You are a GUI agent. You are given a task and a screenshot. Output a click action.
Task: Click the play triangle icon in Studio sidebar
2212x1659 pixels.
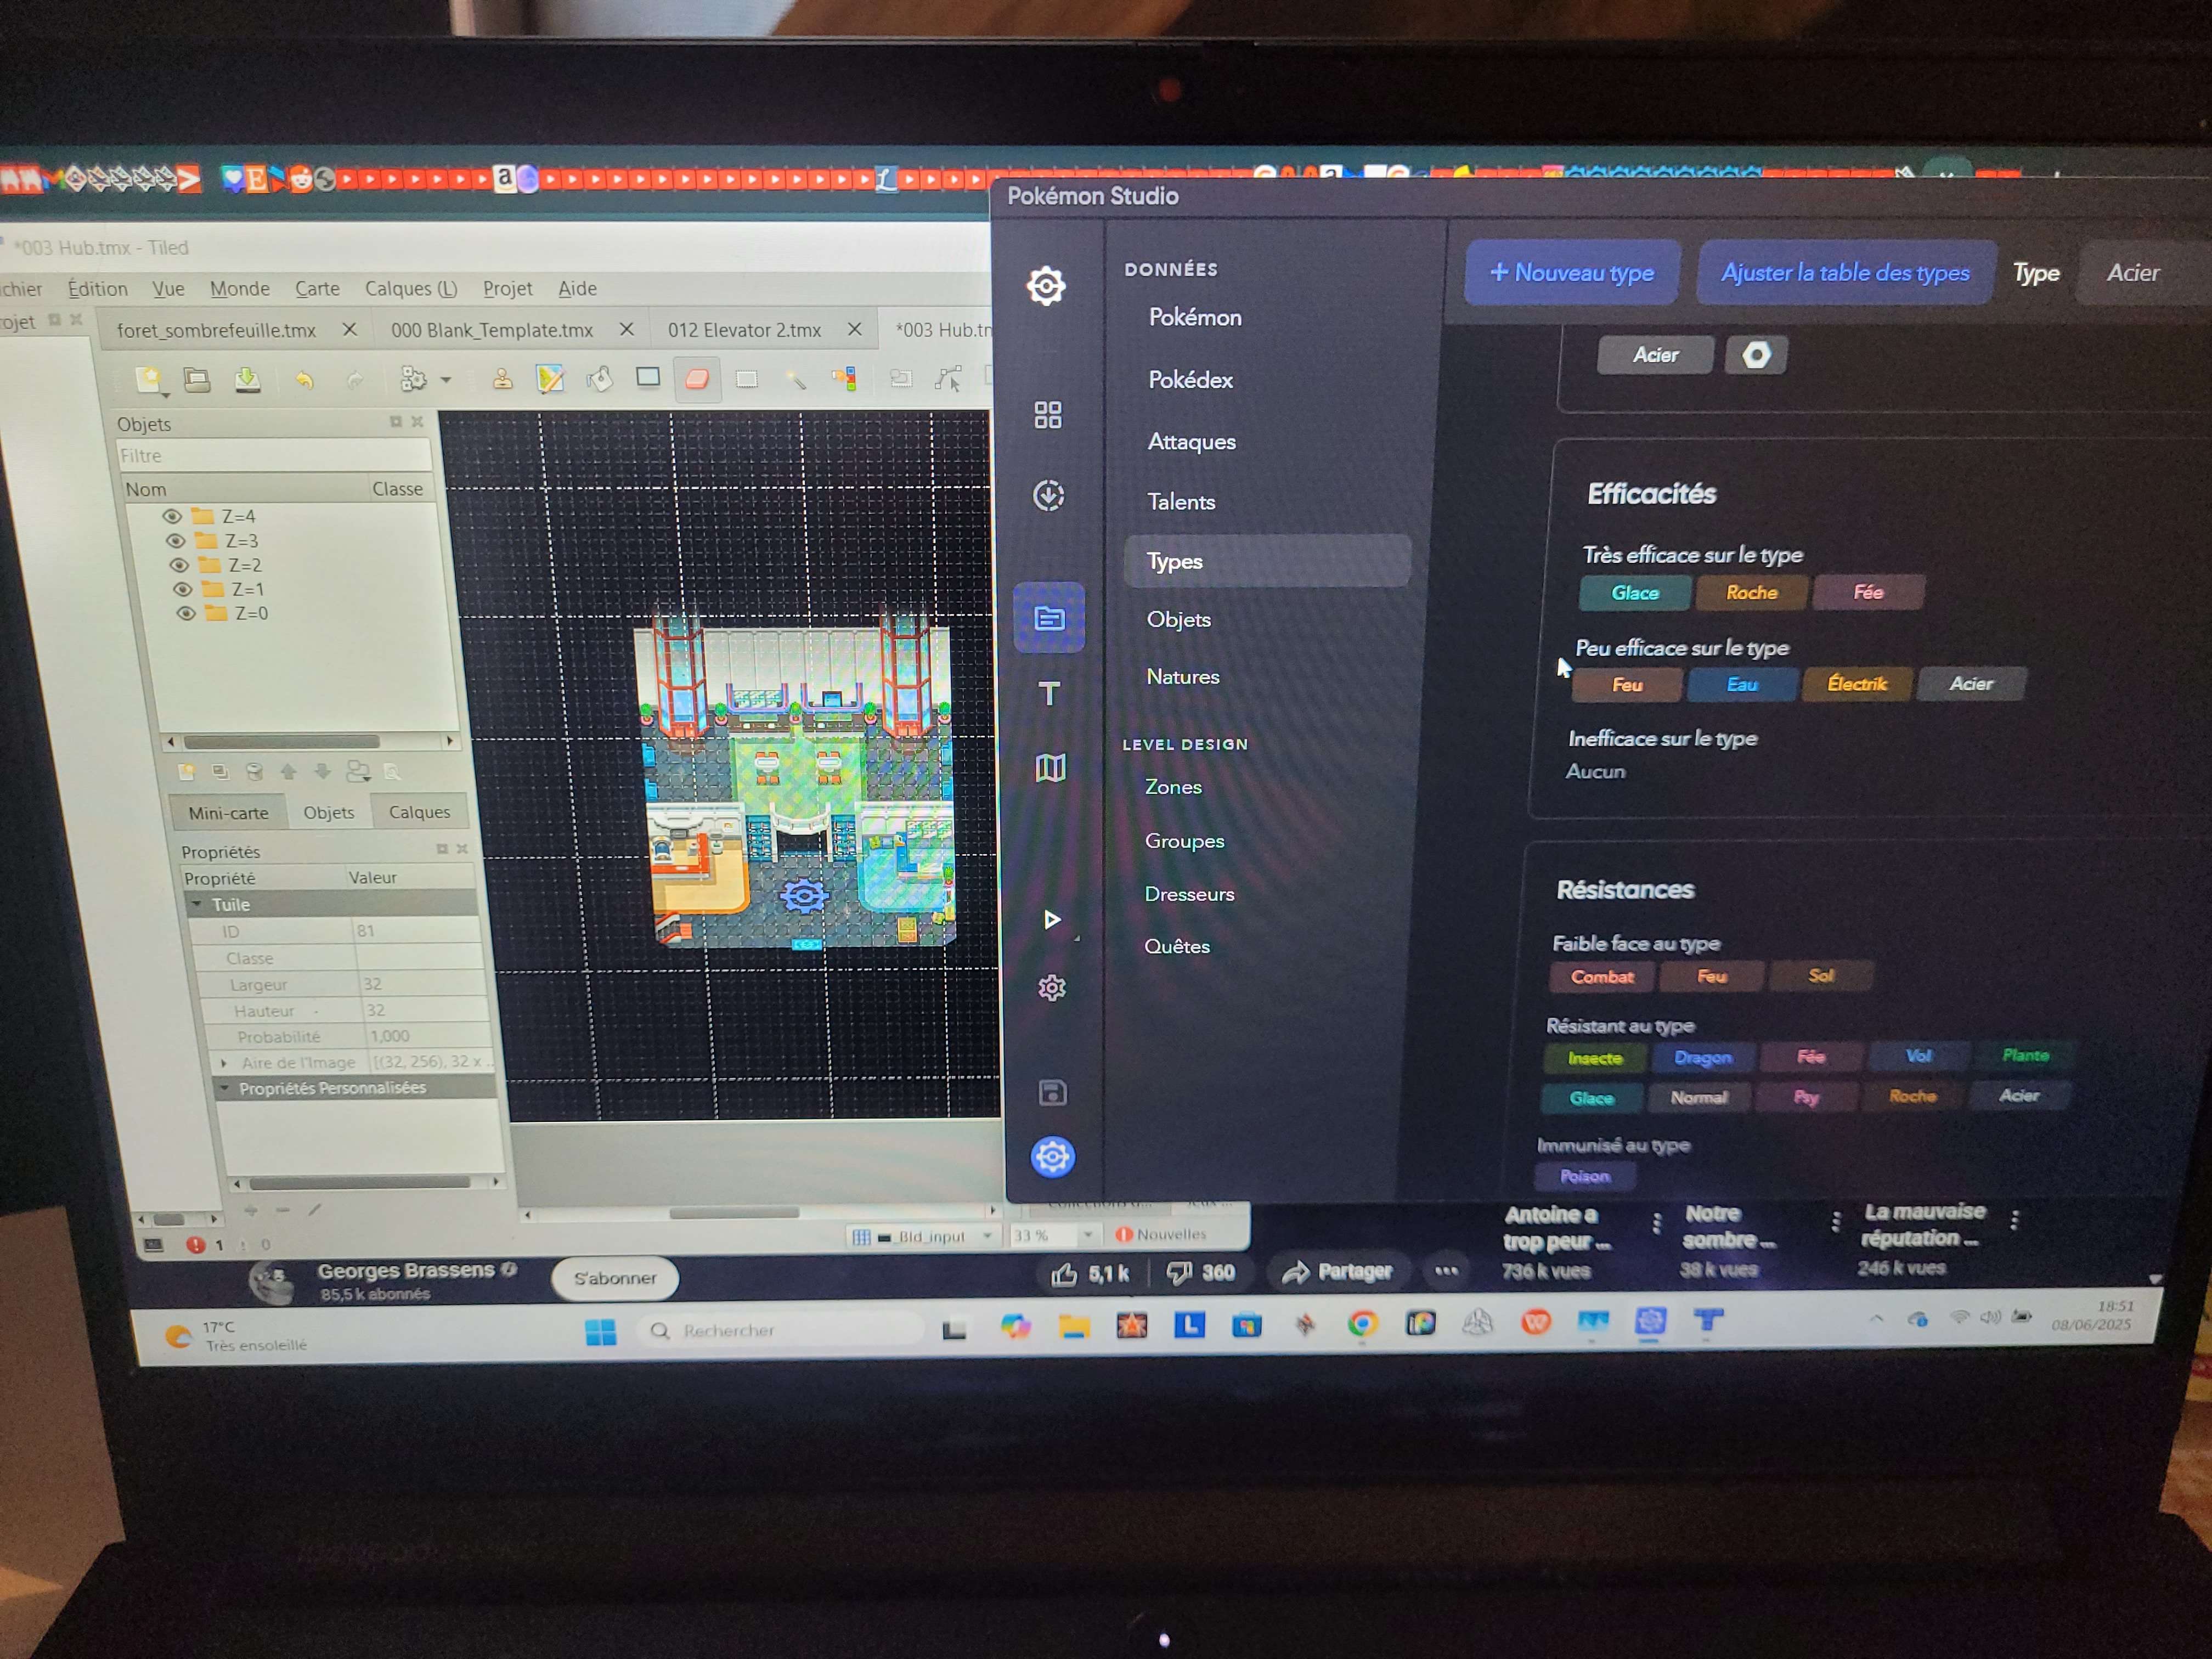(x=1052, y=919)
